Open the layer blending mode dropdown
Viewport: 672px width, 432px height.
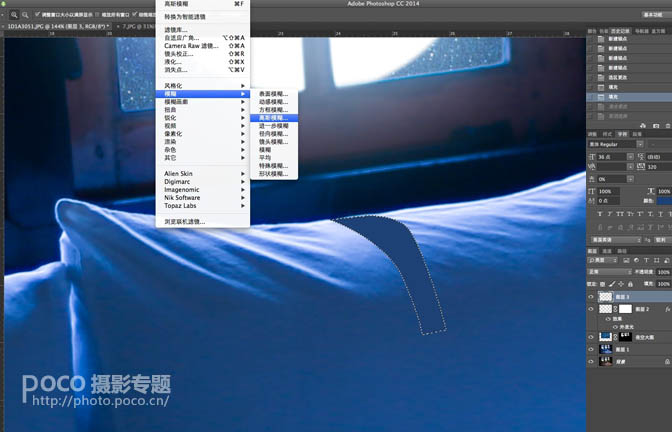(609, 272)
